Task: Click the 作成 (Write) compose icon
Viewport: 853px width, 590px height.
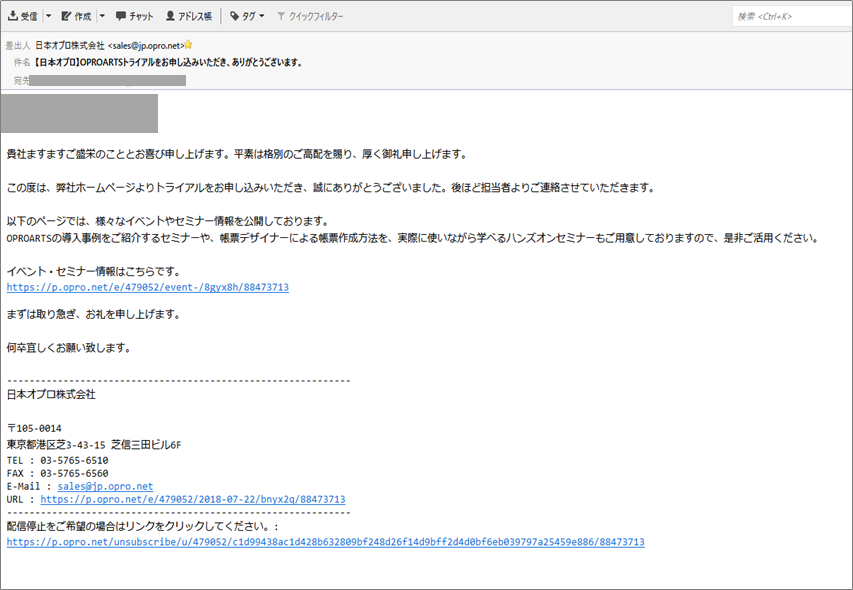Action: tap(66, 16)
